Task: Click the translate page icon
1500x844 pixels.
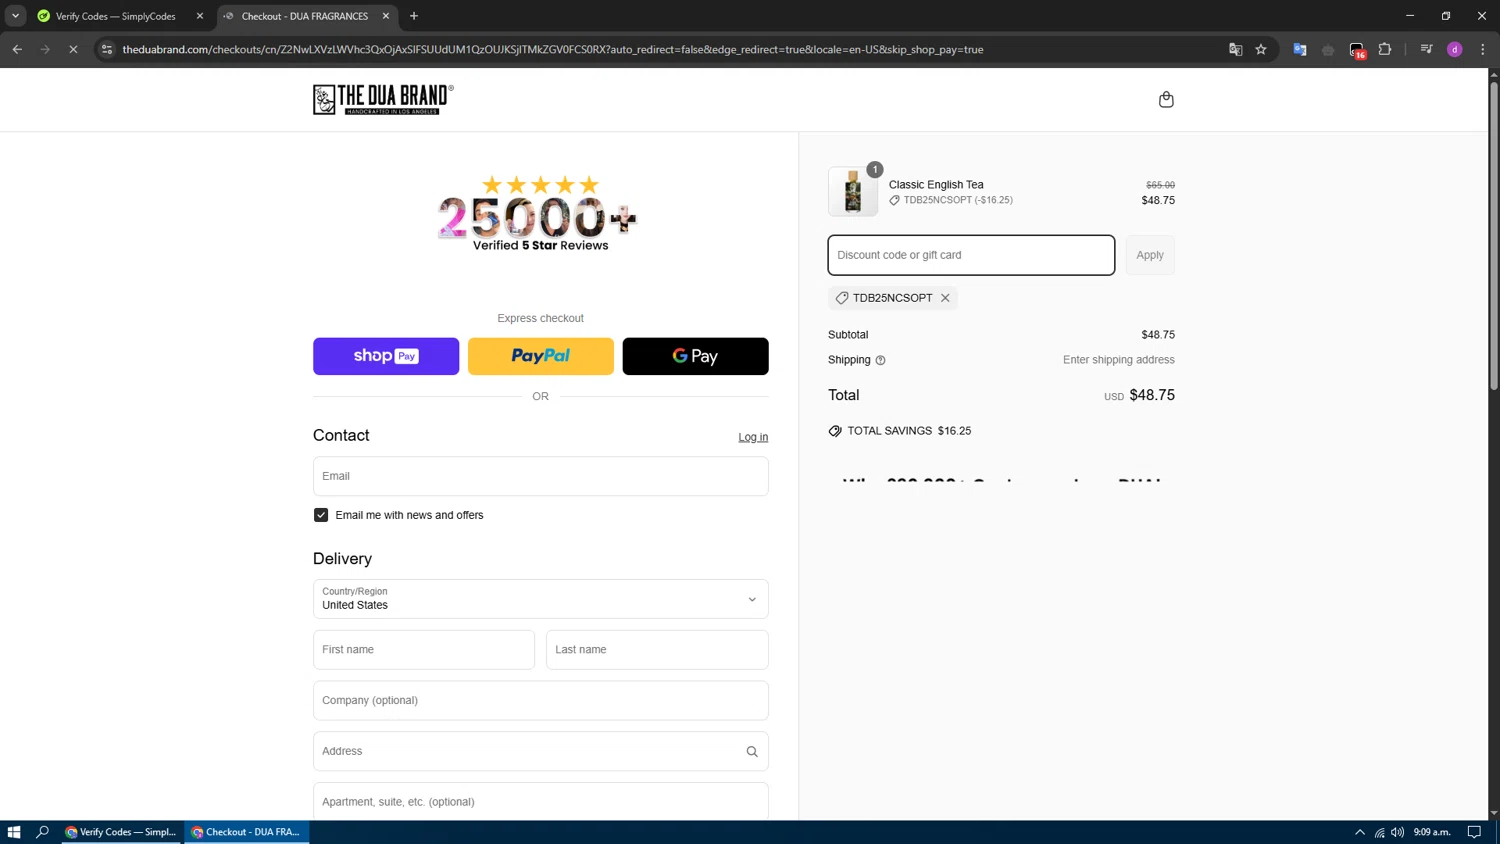Action: [1235, 49]
